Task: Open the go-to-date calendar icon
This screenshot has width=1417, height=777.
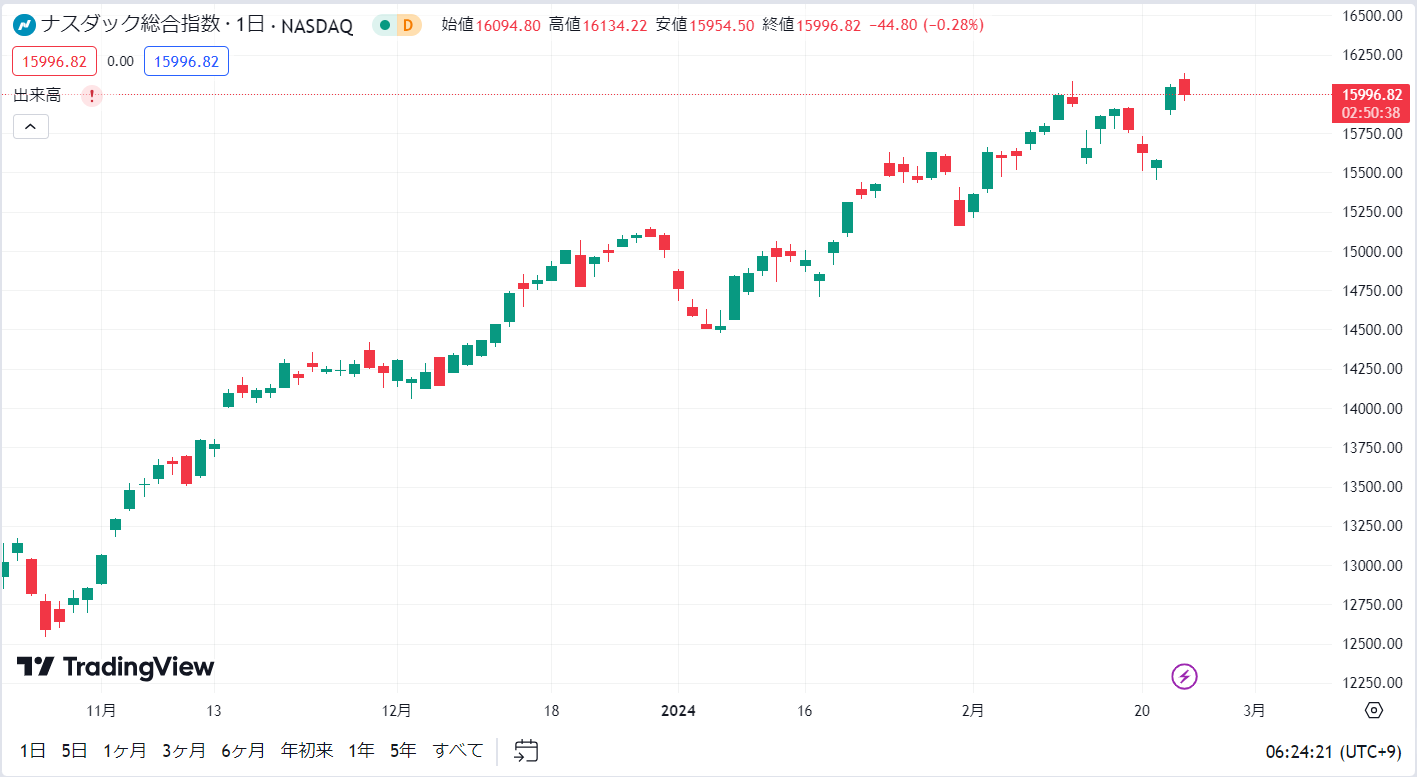Action: 527,750
